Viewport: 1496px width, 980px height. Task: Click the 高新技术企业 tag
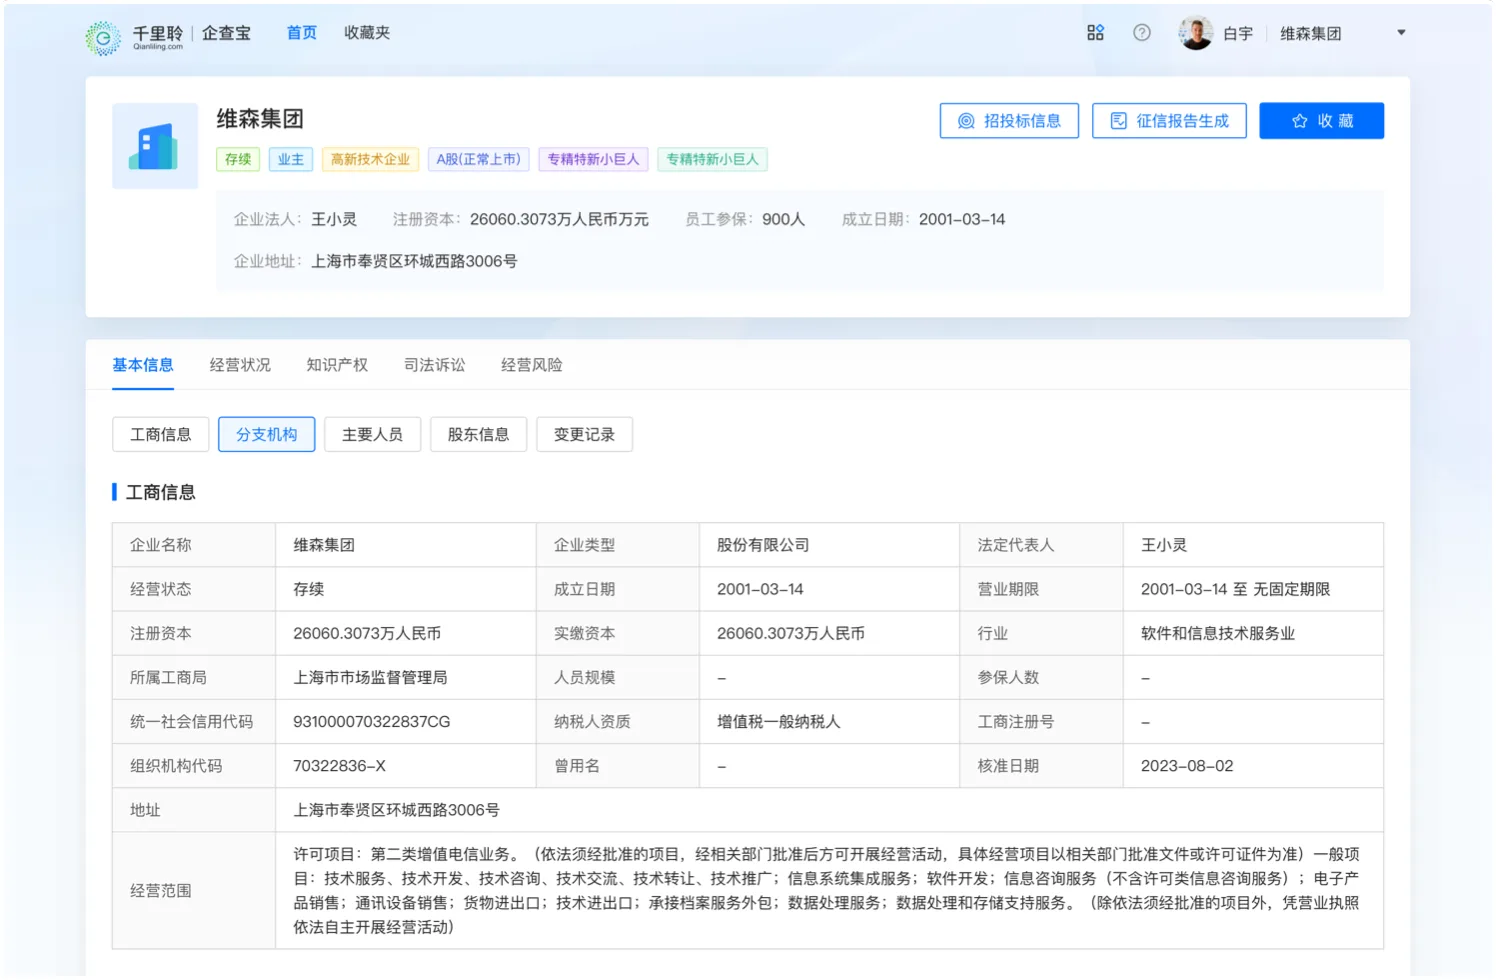pos(370,159)
